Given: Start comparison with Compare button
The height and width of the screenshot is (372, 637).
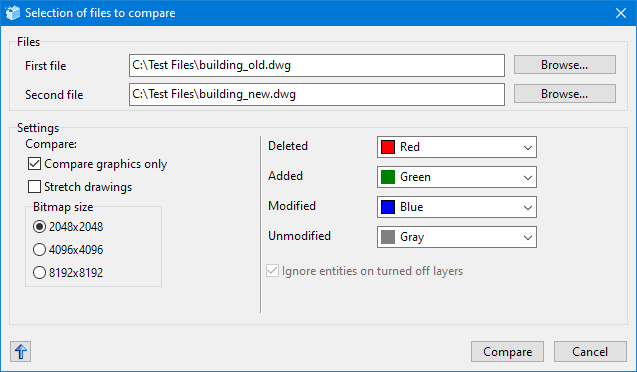Looking at the screenshot, I should pyautogui.click(x=507, y=352).
